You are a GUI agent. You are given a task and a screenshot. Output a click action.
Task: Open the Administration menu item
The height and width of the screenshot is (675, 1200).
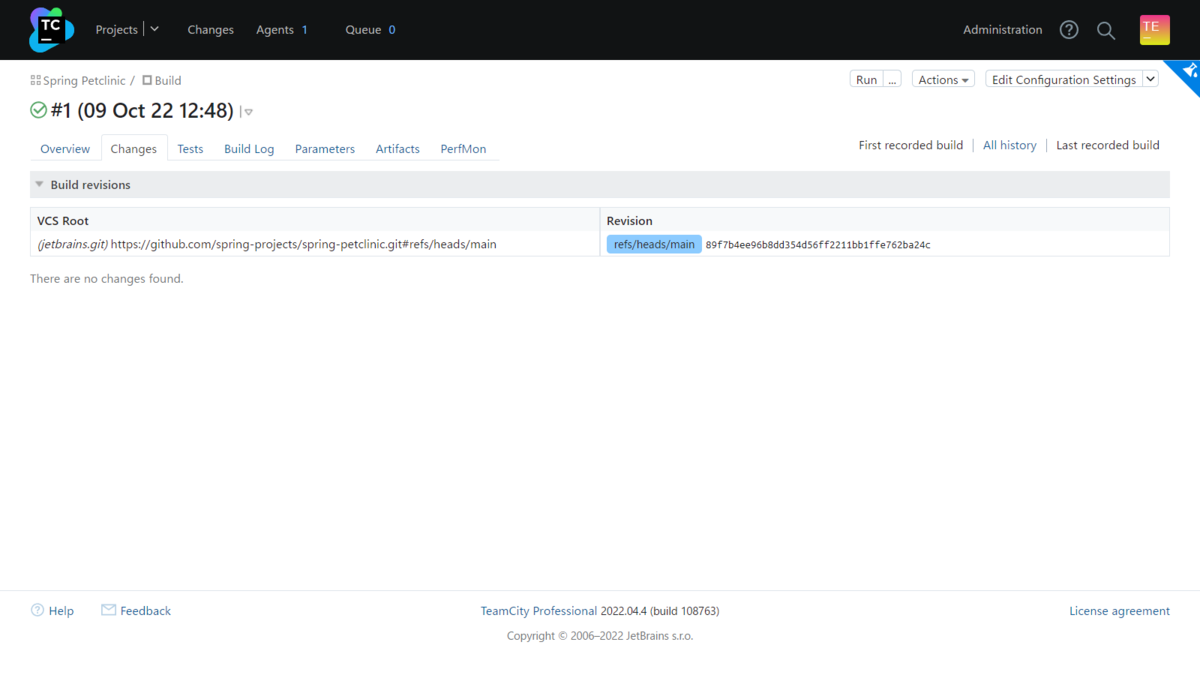coord(1002,30)
